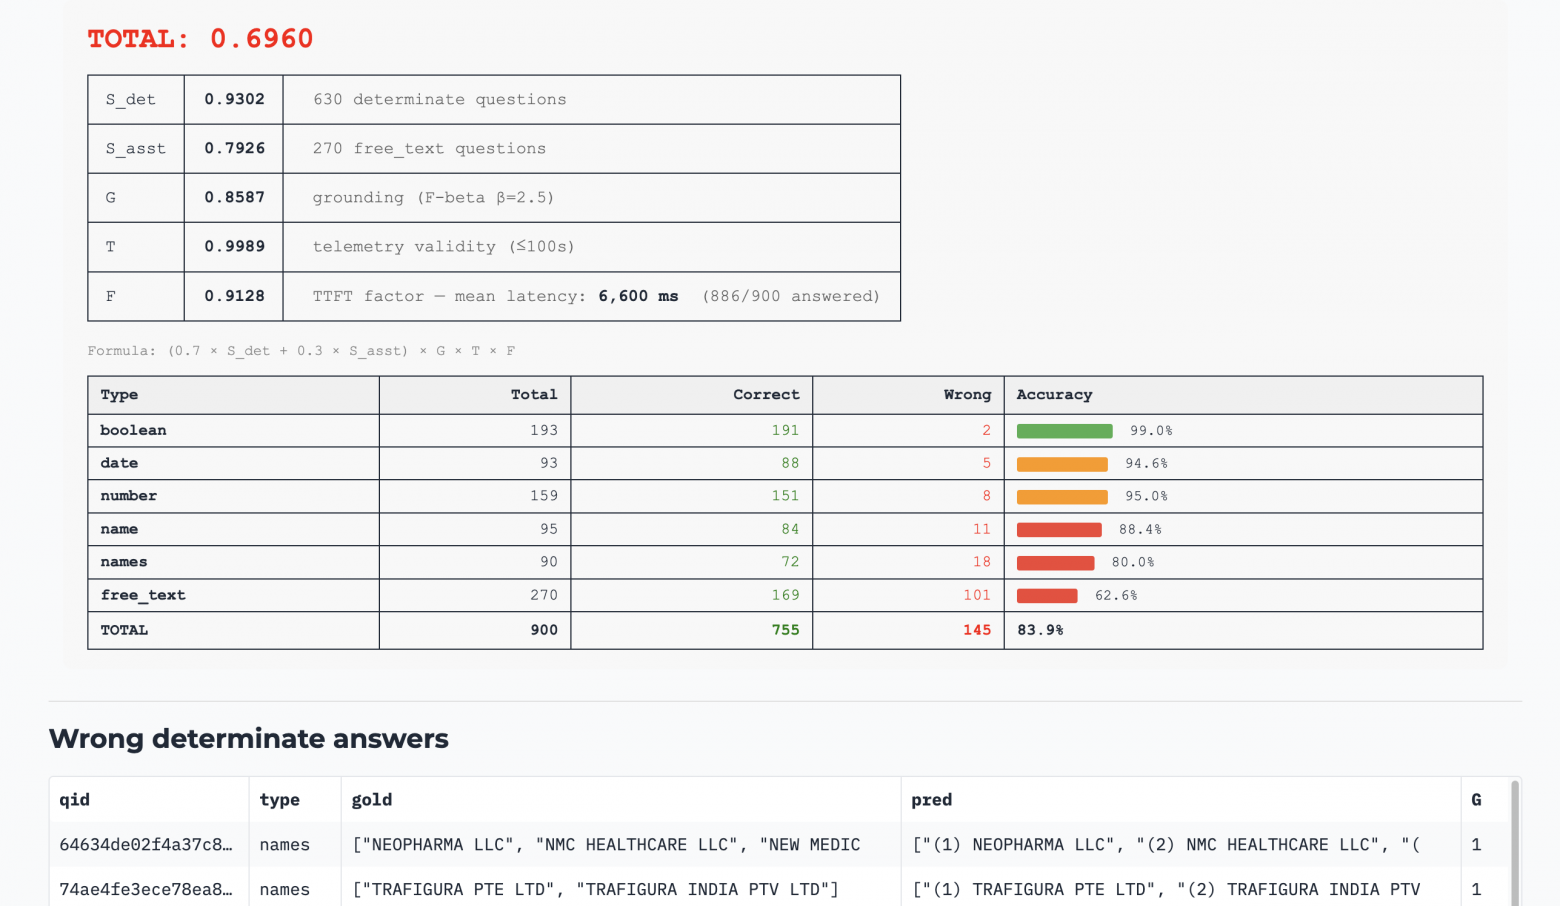Select the S_det score value 0.9302

coord(235,99)
